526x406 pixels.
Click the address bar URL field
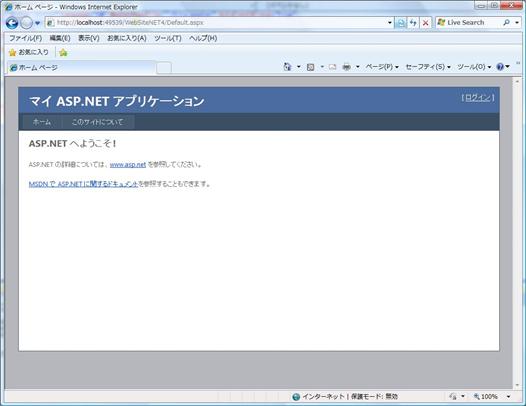[x=216, y=22]
